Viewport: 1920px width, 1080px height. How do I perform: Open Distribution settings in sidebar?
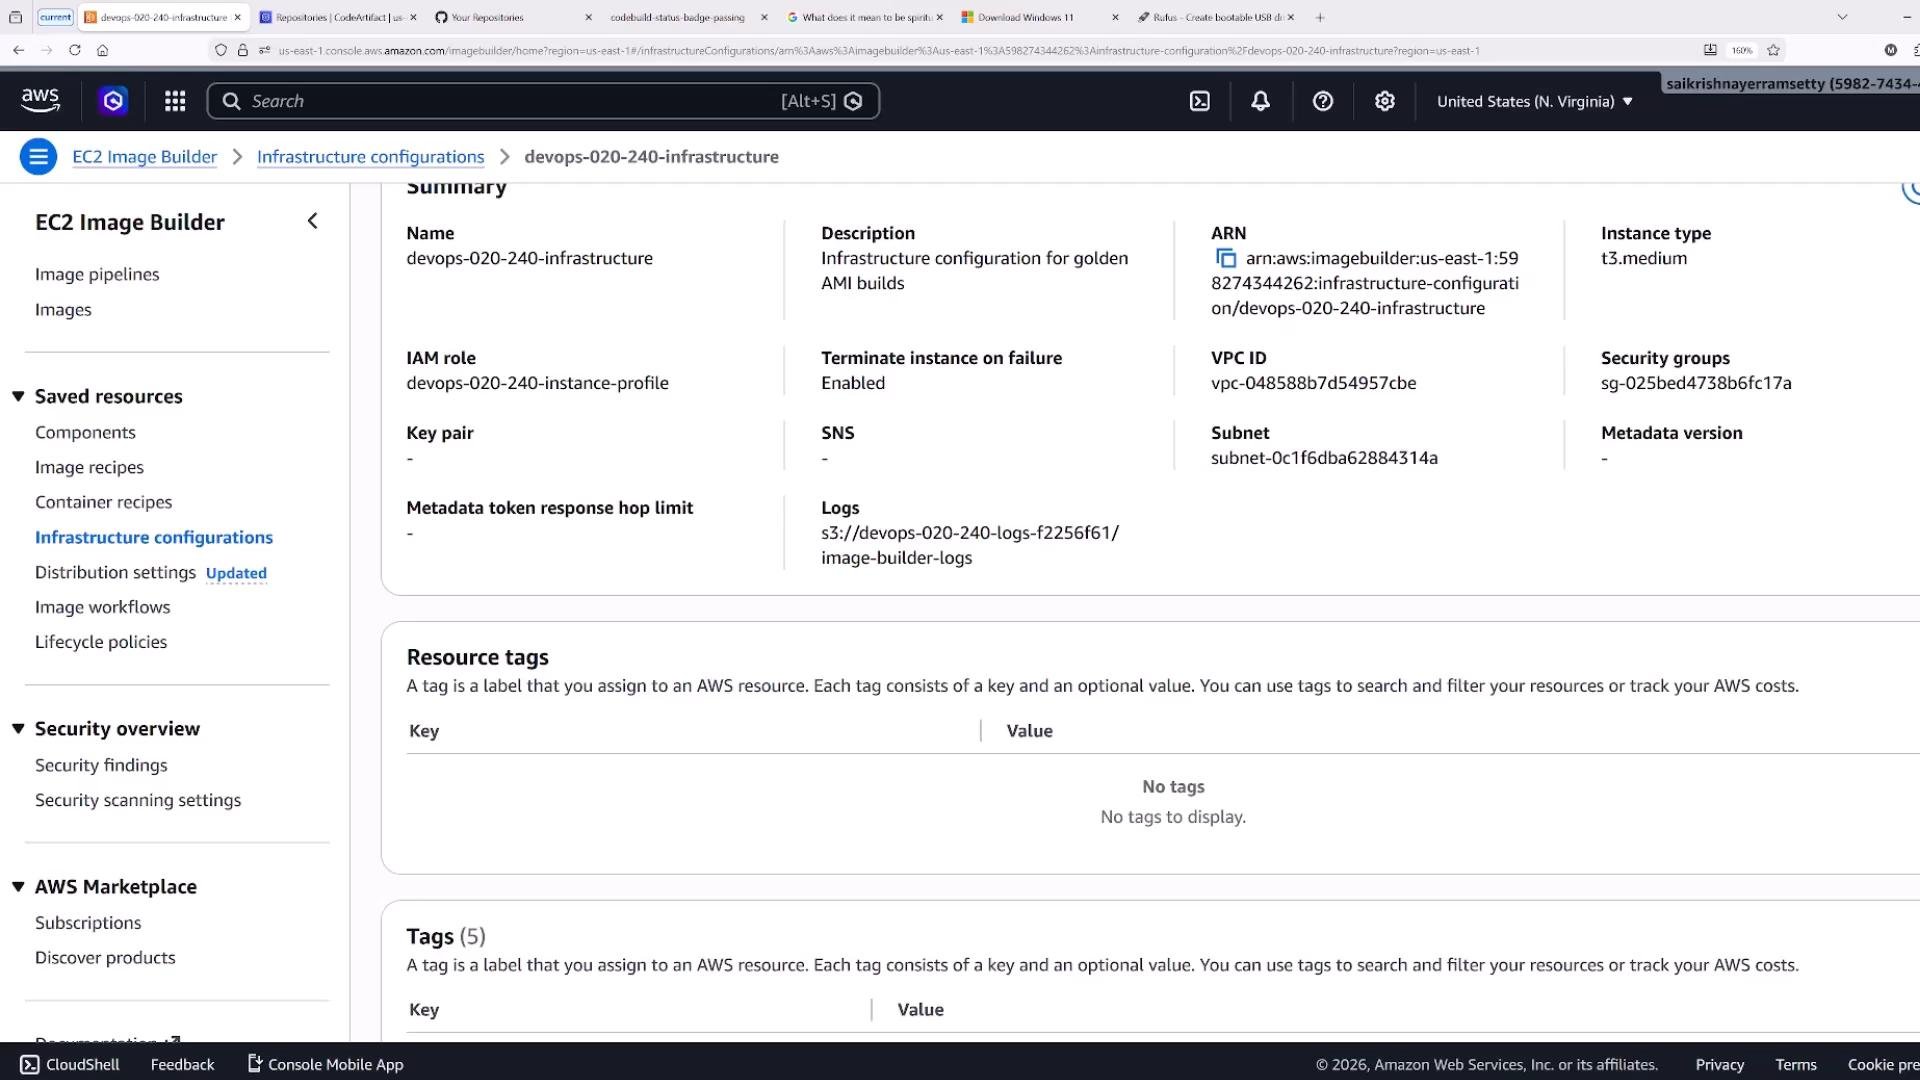(115, 572)
